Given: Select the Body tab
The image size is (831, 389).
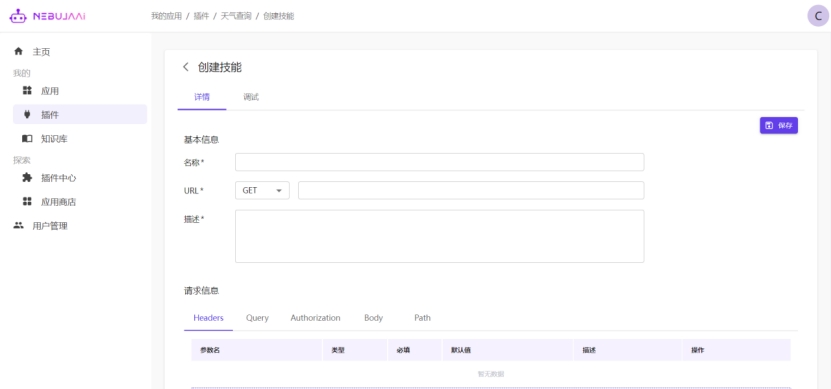Looking at the screenshot, I should click(x=373, y=318).
